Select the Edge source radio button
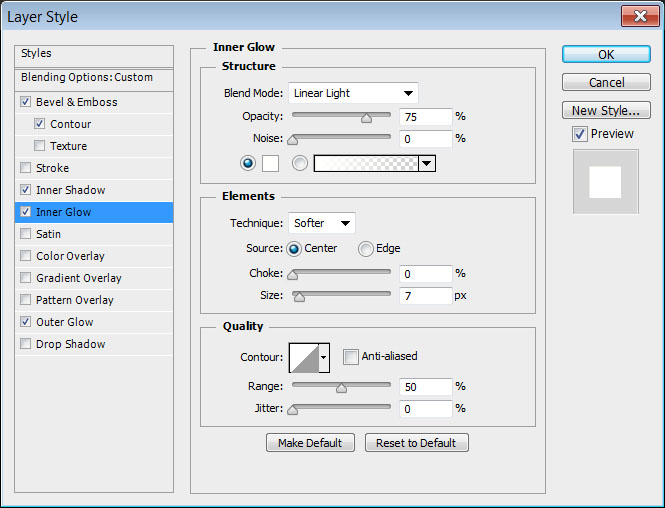 [x=366, y=249]
